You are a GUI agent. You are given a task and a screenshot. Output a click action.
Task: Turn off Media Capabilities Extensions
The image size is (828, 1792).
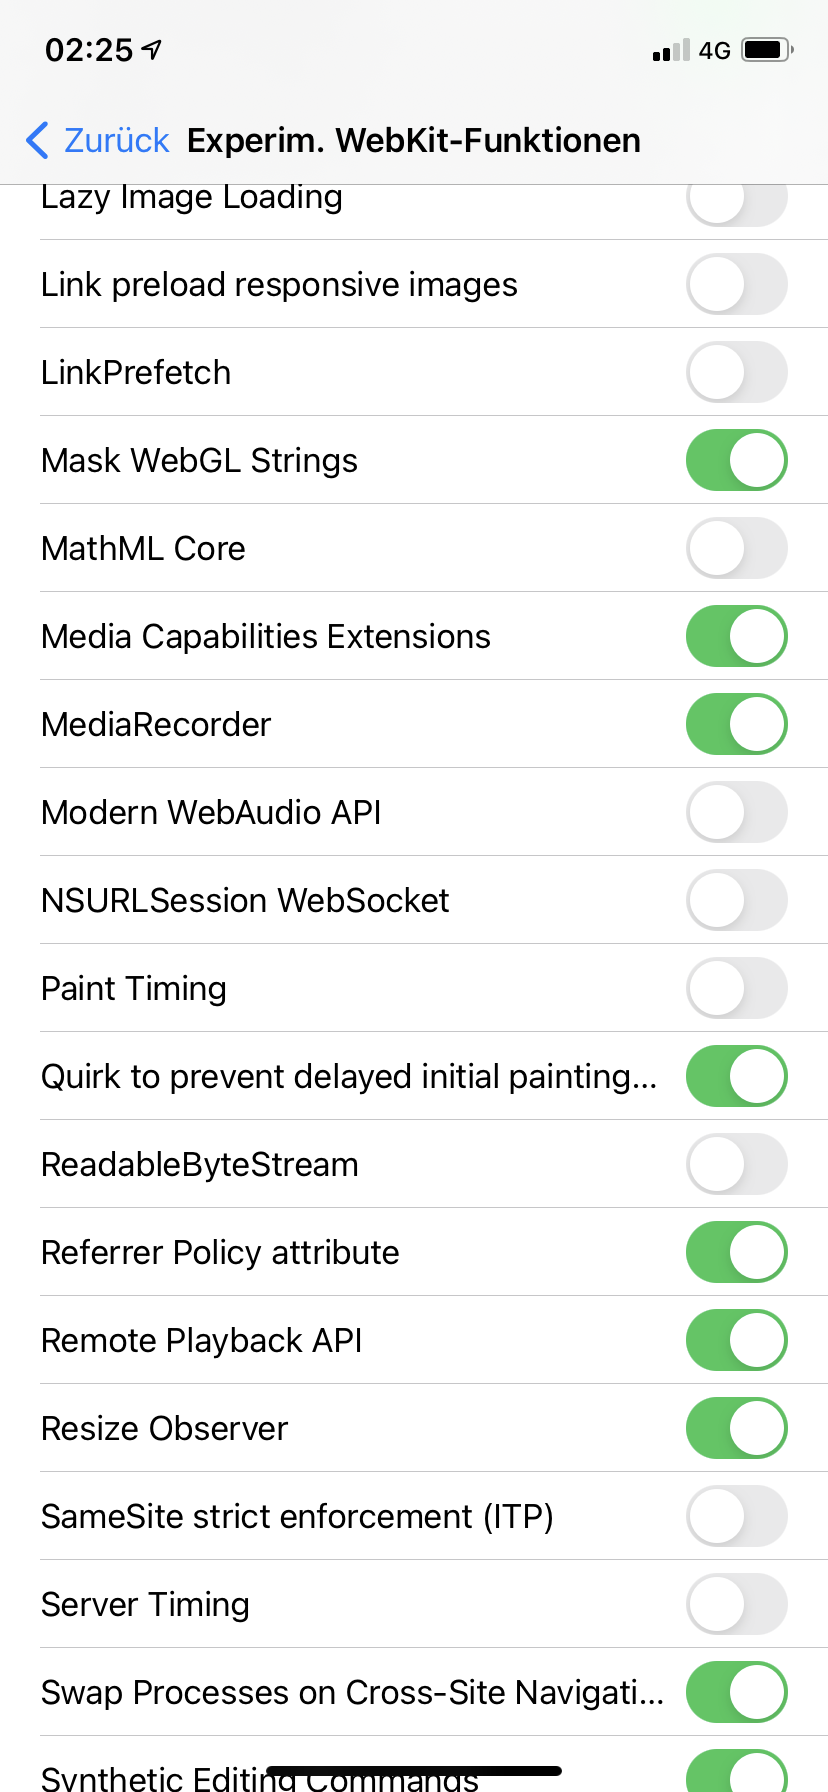[x=736, y=636]
